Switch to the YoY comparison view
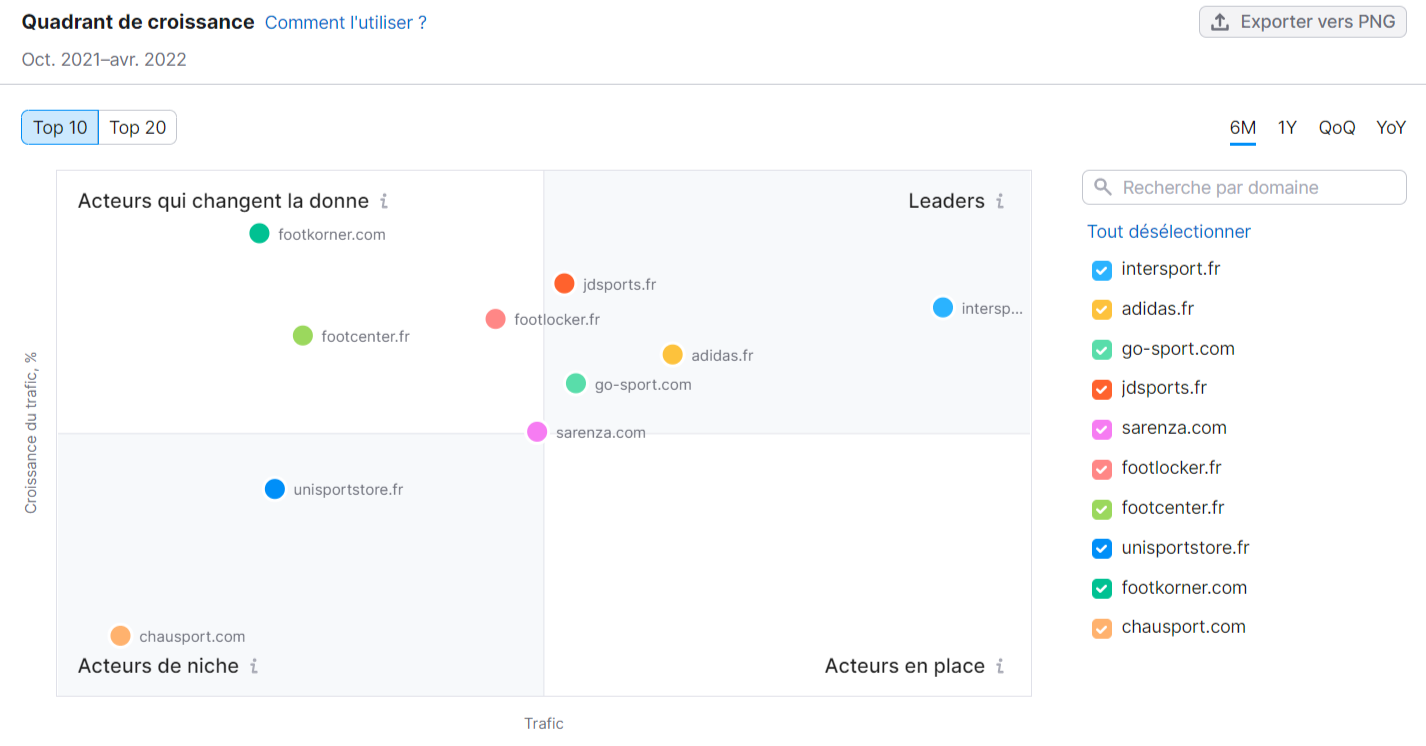Image resolution: width=1426 pixels, height=746 pixels. click(1391, 127)
